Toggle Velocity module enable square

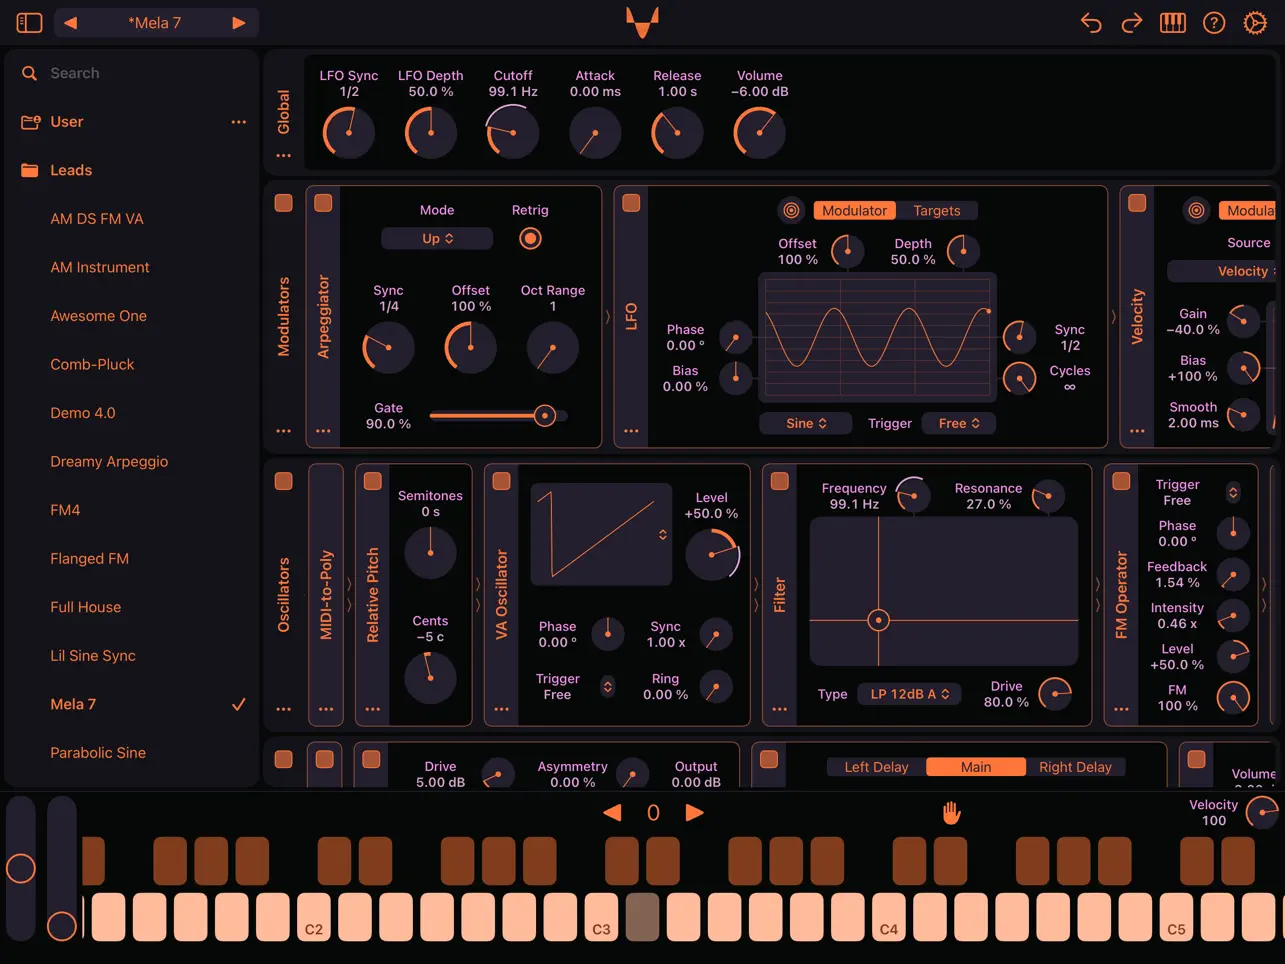1137,203
